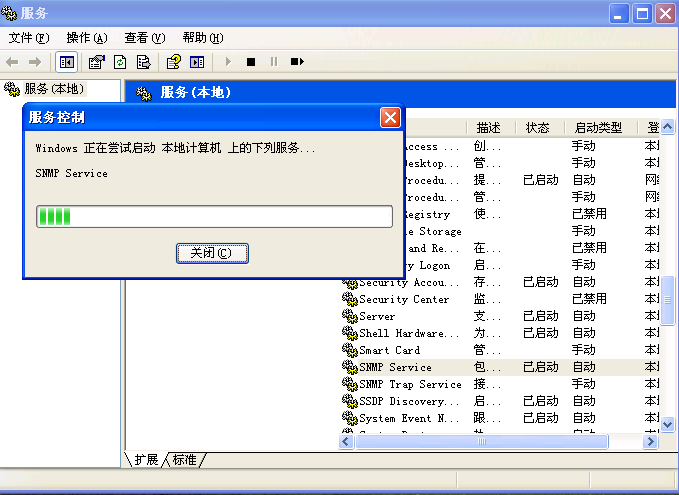Click 已禁用 in Security Center row
Image resolution: width=679 pixels, height=495 pixels.
pos(589,299)
